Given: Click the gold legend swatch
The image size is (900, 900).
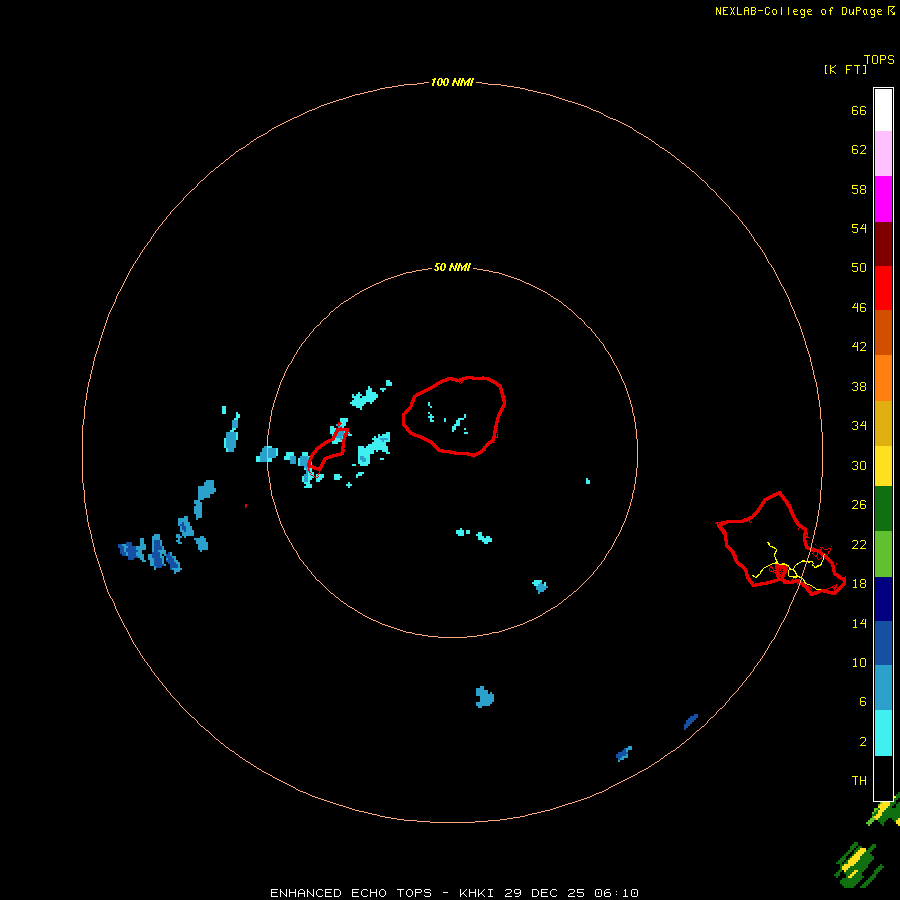Looking at the screenshot, I should click(x=883, y=423).
